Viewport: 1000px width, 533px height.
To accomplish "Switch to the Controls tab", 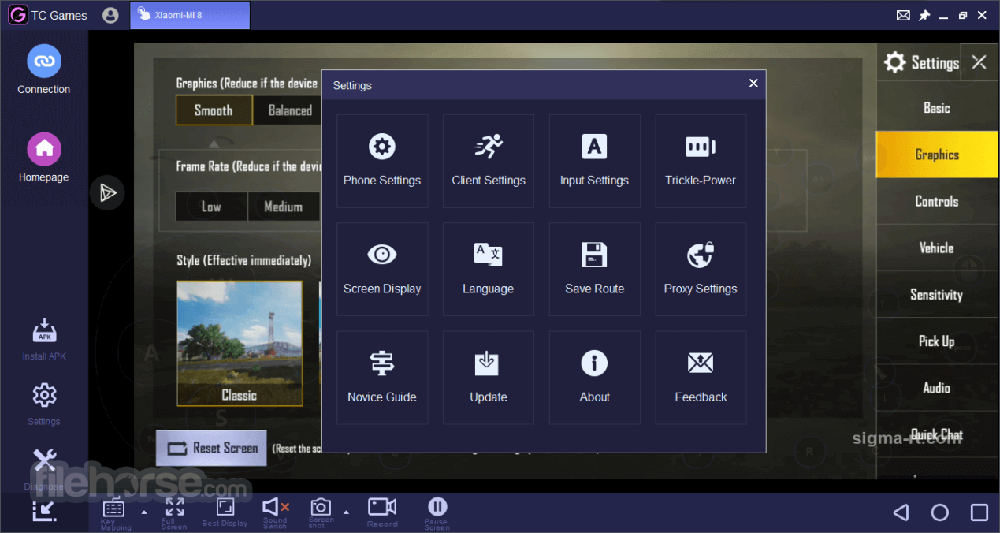I will (x=936, y=201).
